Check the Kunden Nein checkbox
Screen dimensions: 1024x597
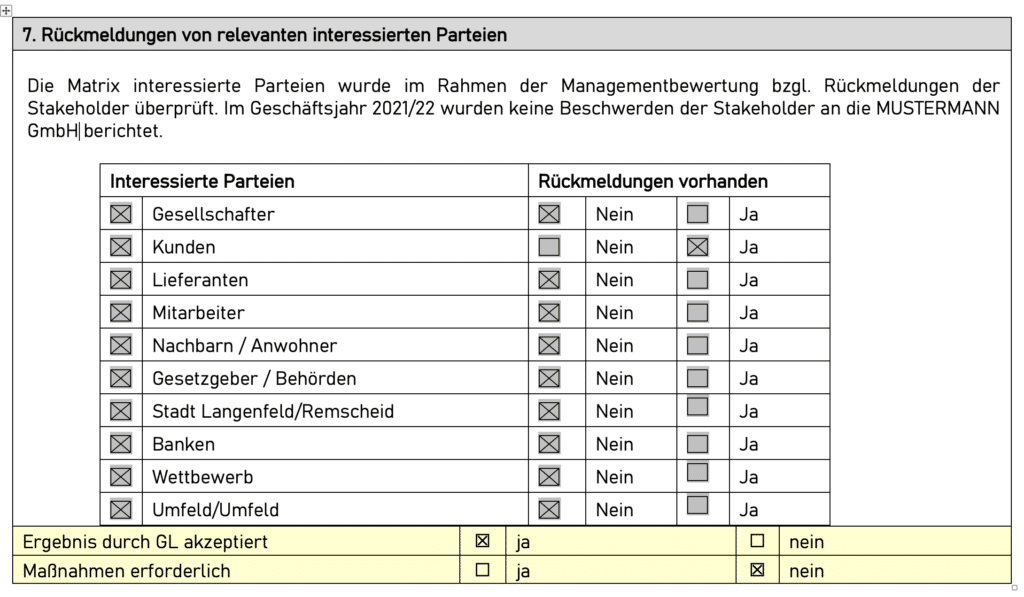(x=549, y=246)
